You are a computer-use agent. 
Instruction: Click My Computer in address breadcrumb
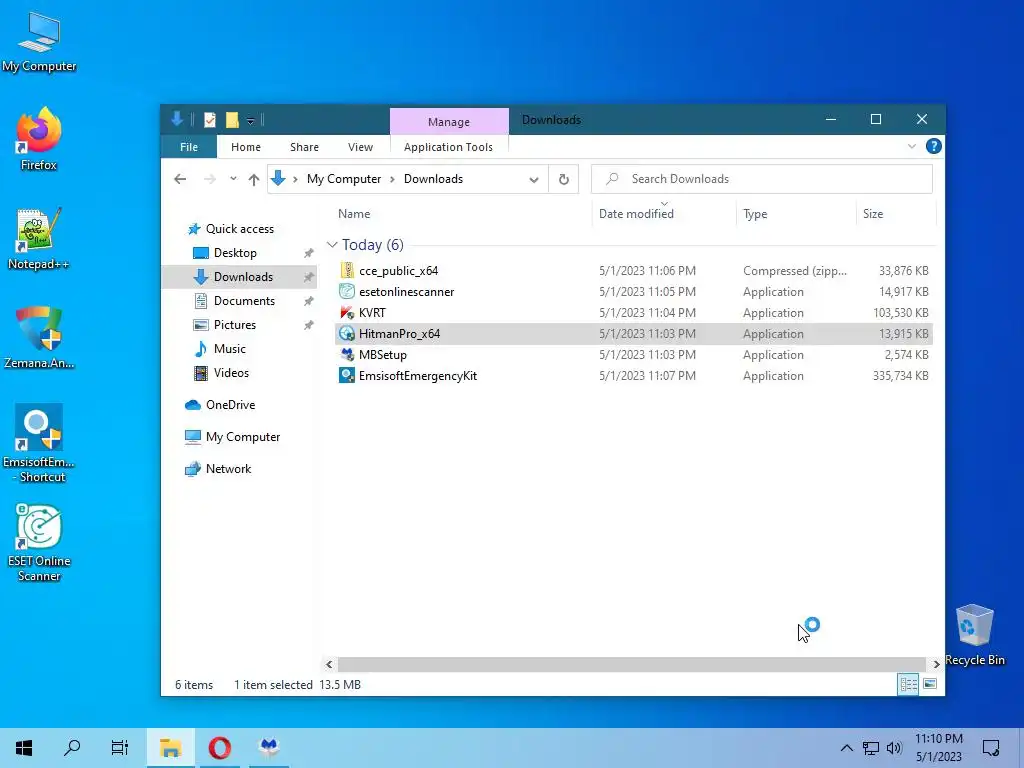coord(344,179)
